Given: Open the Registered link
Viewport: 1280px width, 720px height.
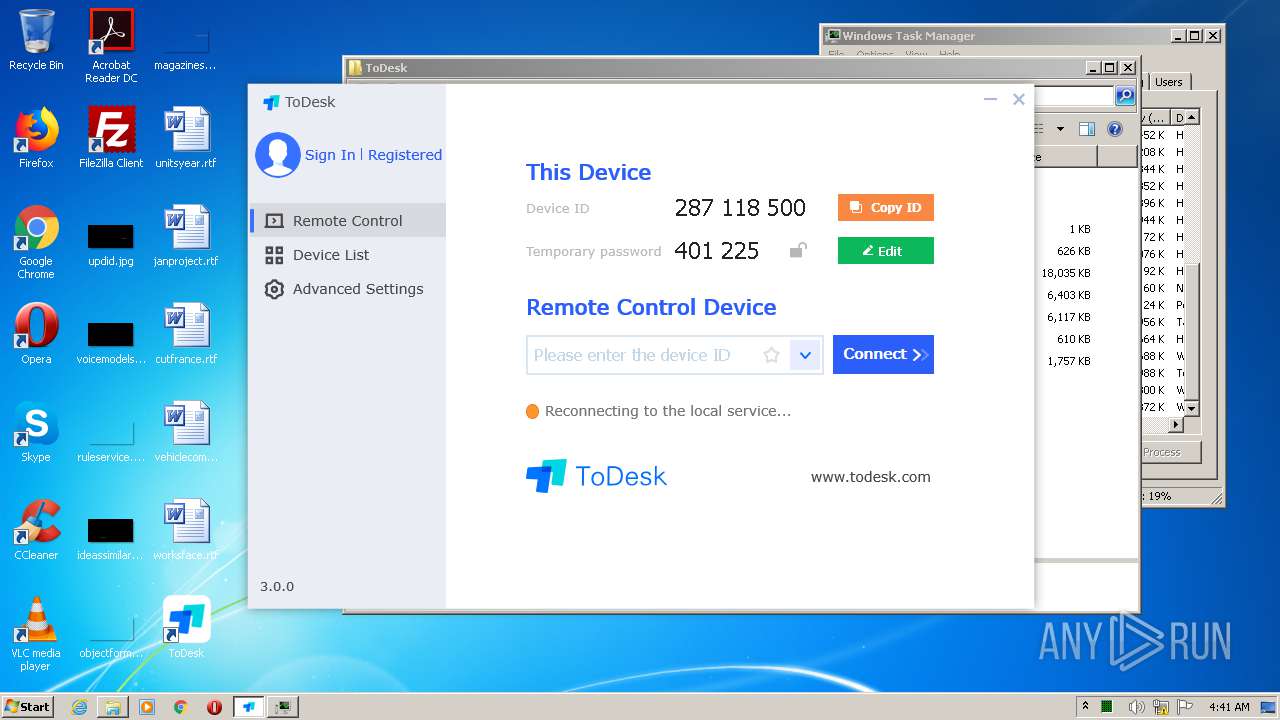Looking at the screenshot, I should [x=405, y=155].
